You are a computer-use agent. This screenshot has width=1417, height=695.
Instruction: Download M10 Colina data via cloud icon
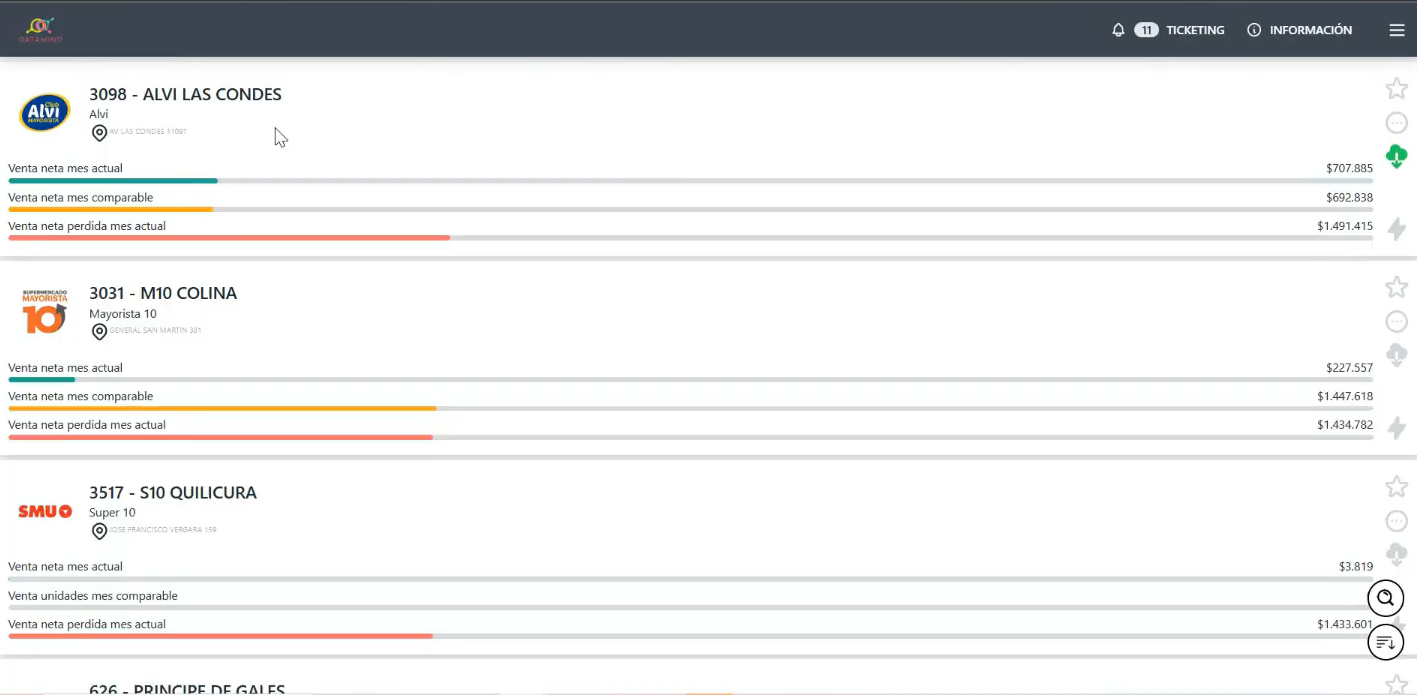click(1396, 356)
